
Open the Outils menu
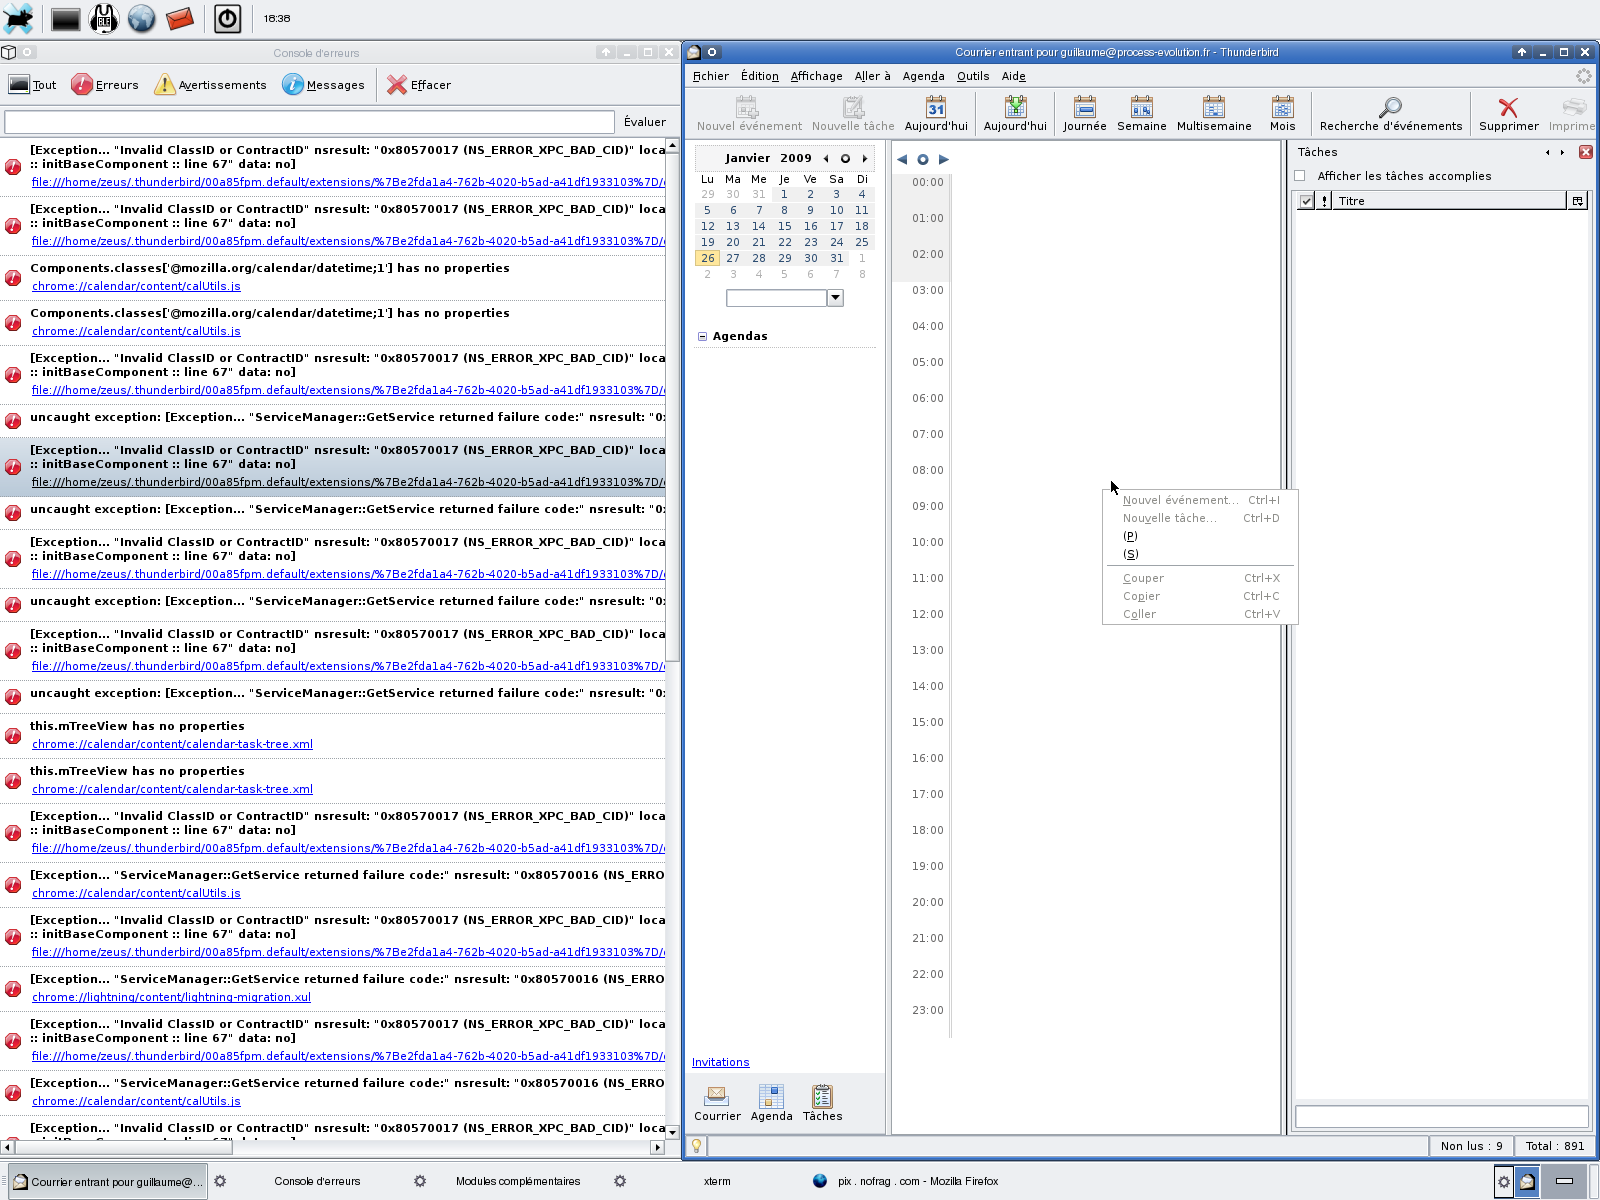click(x=972, y=76)
